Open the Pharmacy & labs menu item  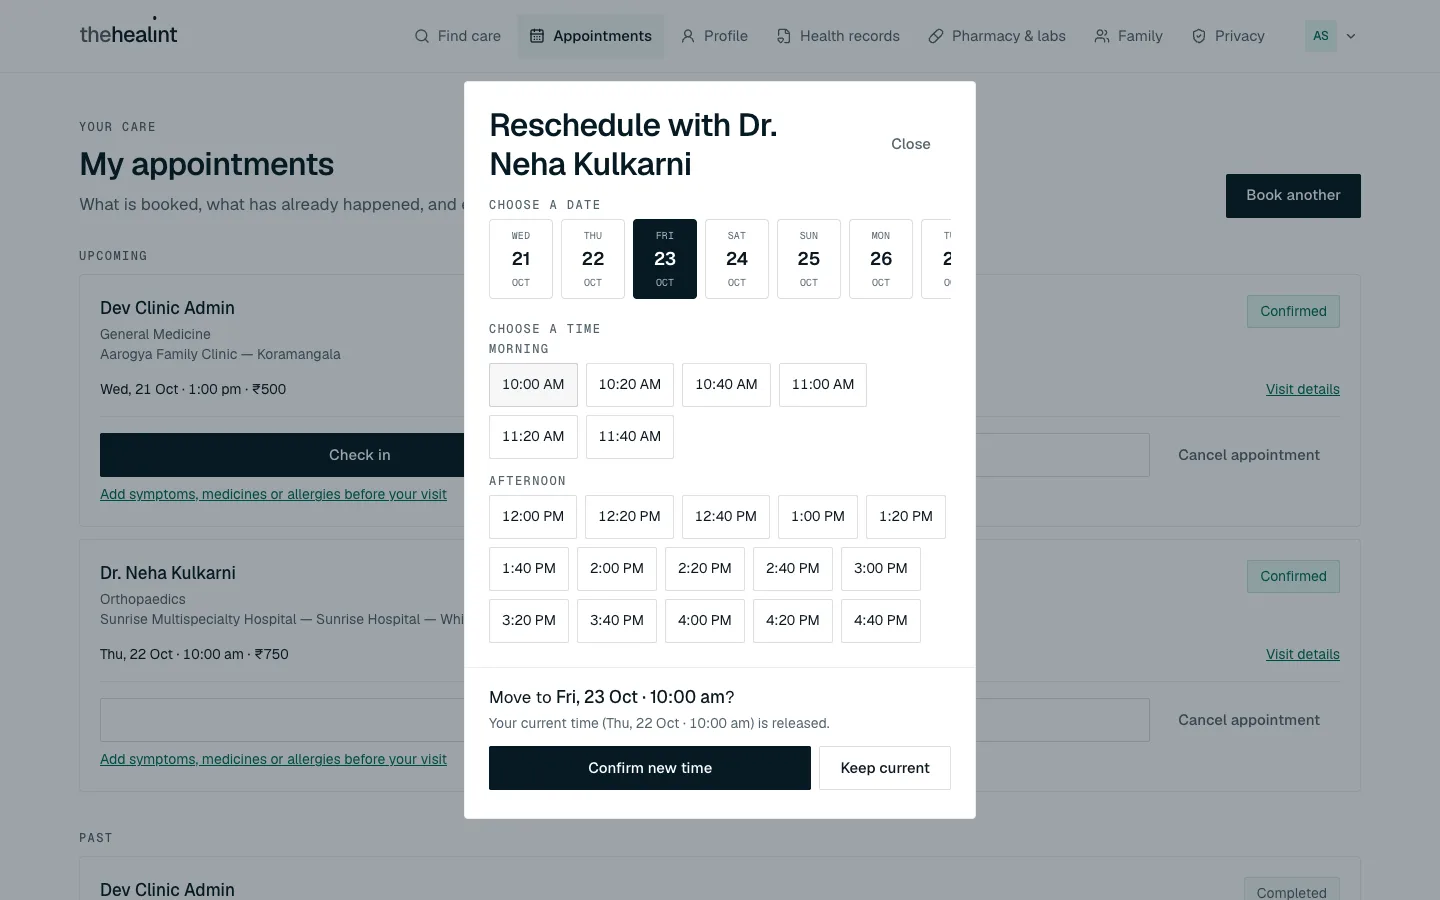(997, 36)
